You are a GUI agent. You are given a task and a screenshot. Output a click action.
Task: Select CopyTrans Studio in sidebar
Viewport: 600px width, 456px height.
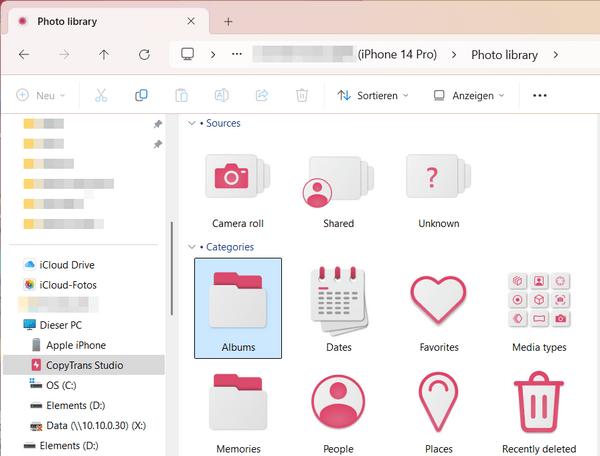[x=84, y=365]
